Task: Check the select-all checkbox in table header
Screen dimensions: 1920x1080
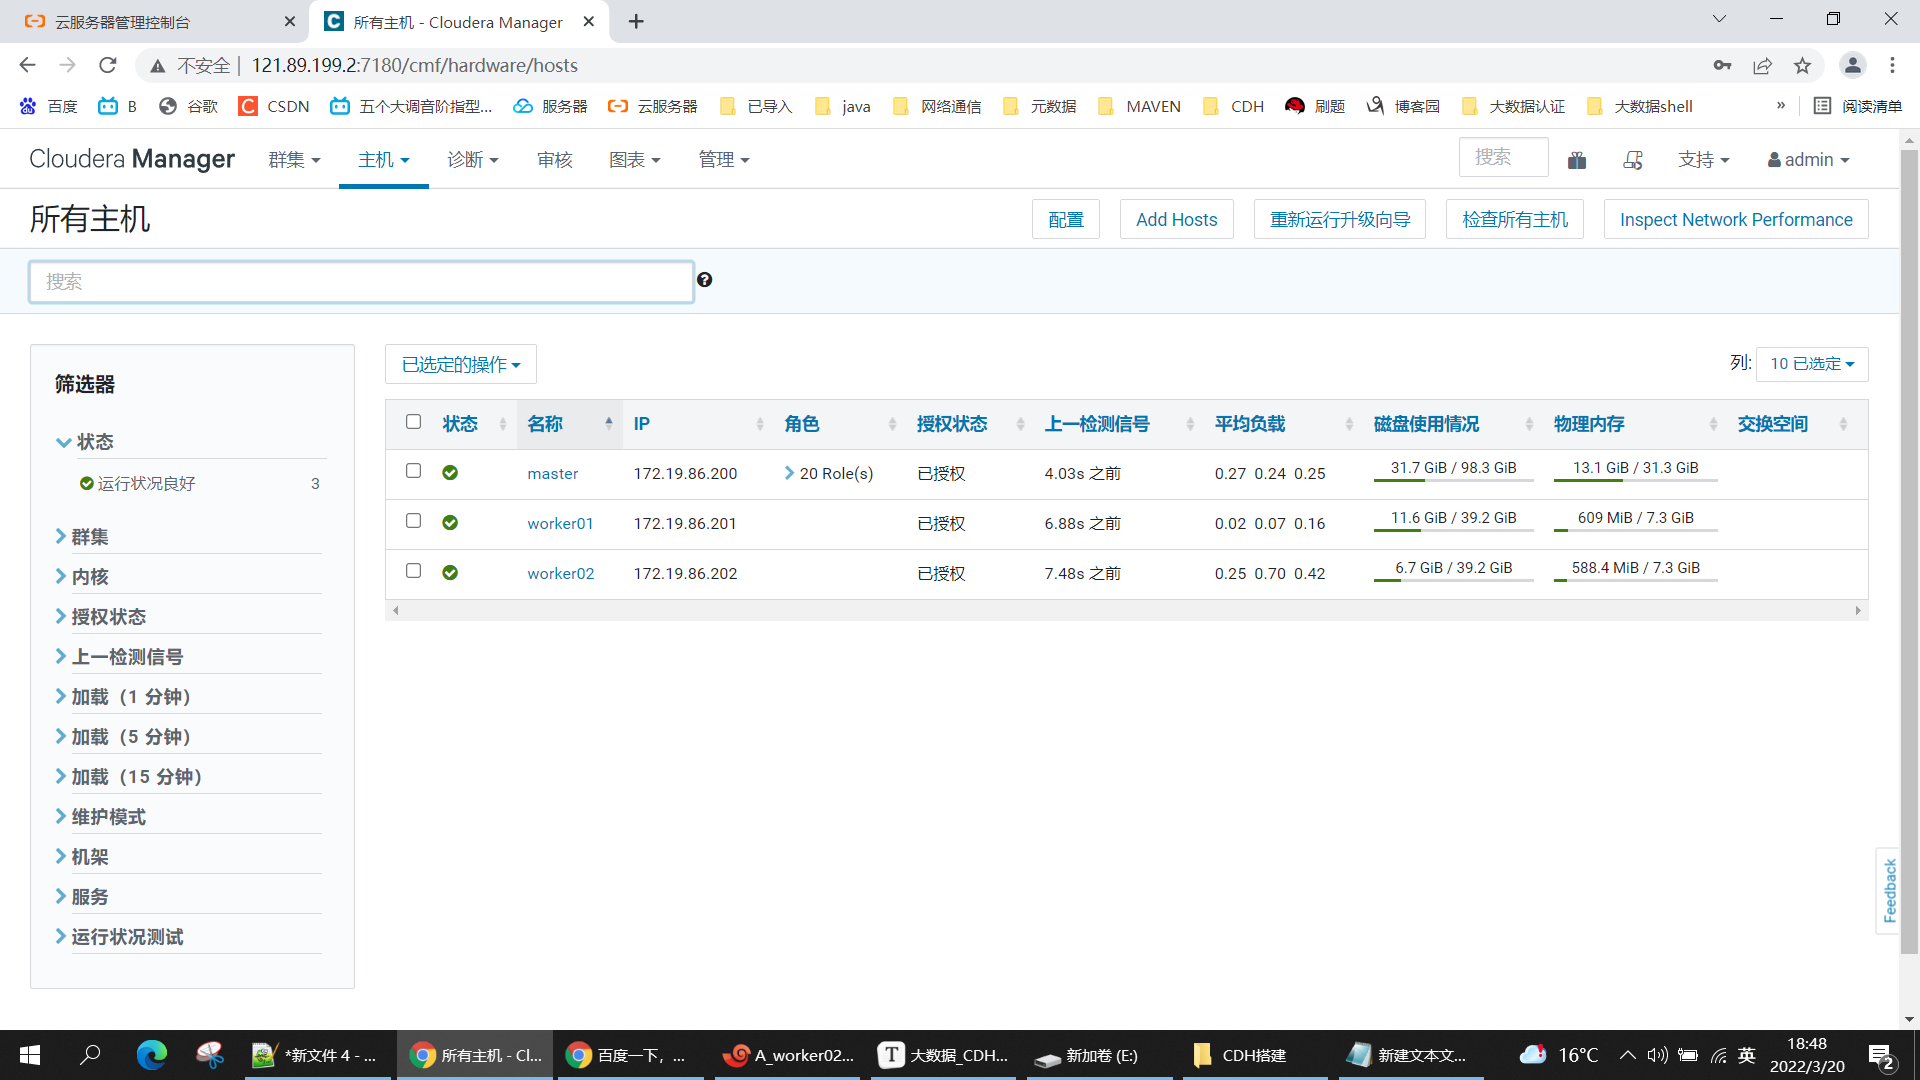Action: [413, 422]
